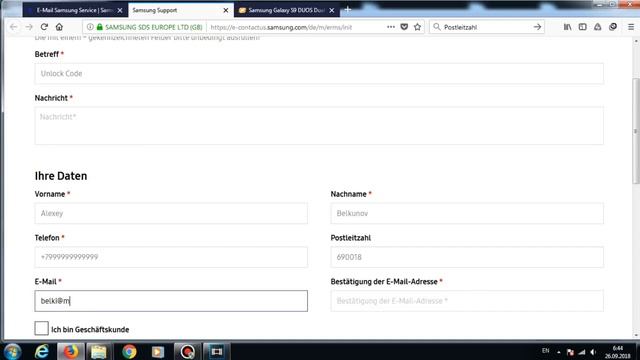Click the browser forward arrow
640x360 pixels.
coord(29,27)
